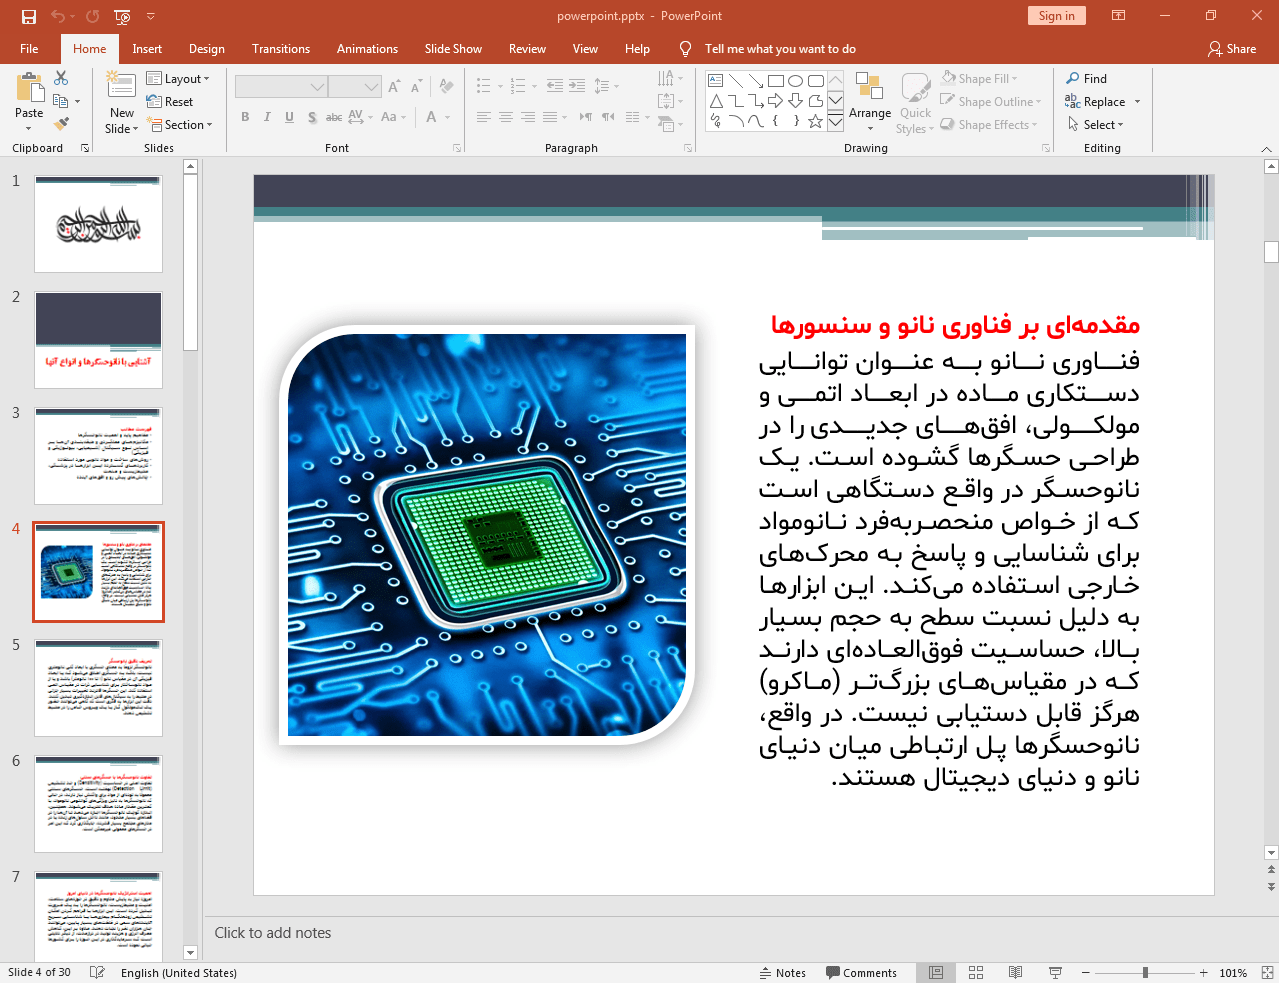Align text right in Paragraph group
Viewport: 1279px width, 983px height.
(528, 117)
